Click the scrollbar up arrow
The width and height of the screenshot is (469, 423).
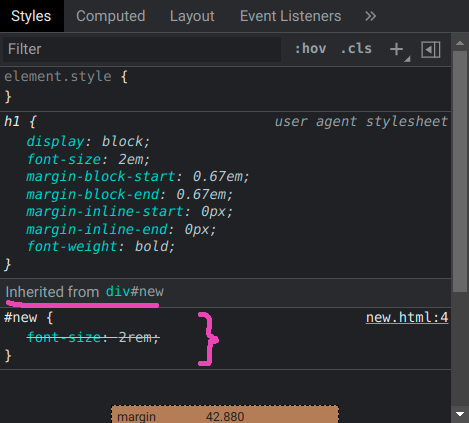(460, 43)
